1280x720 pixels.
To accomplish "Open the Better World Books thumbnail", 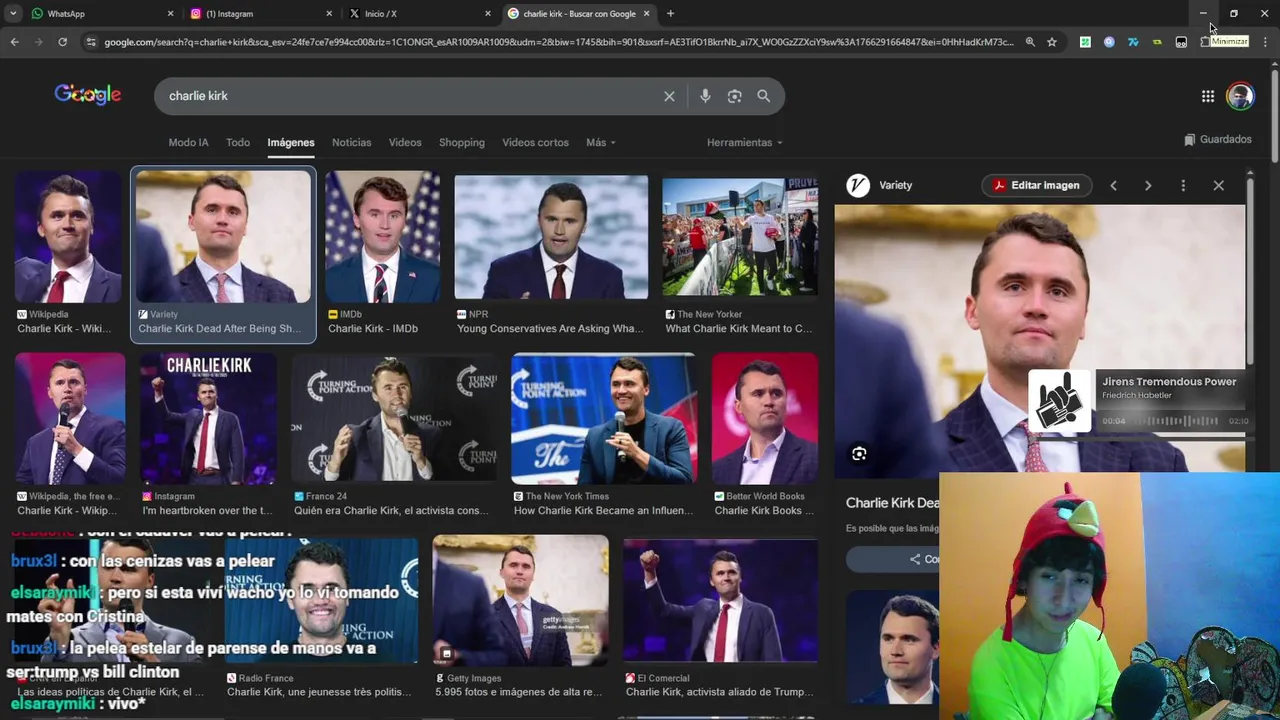I will [765, 419].
